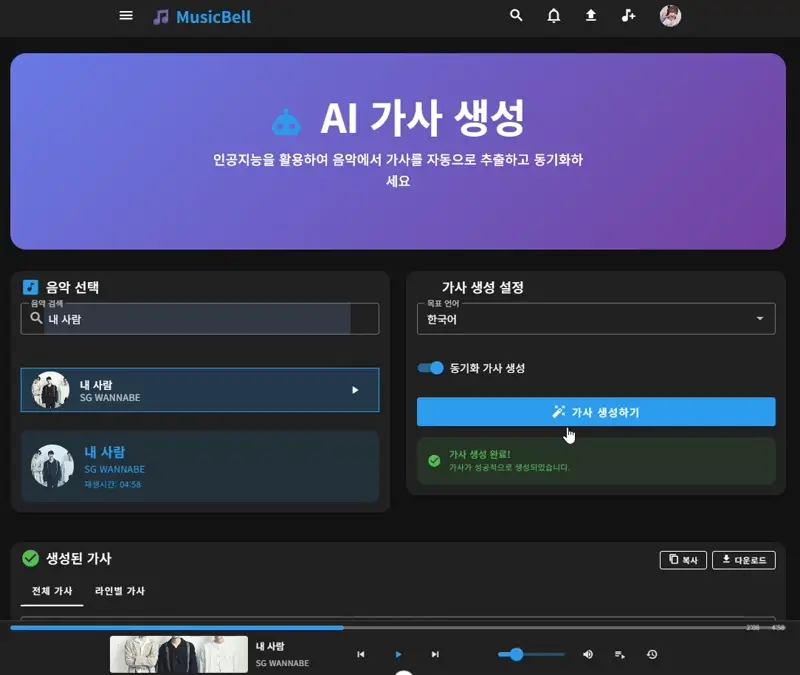Click the search icon in top bar
Screen dimensions: 800x675
tap(516, 16)
